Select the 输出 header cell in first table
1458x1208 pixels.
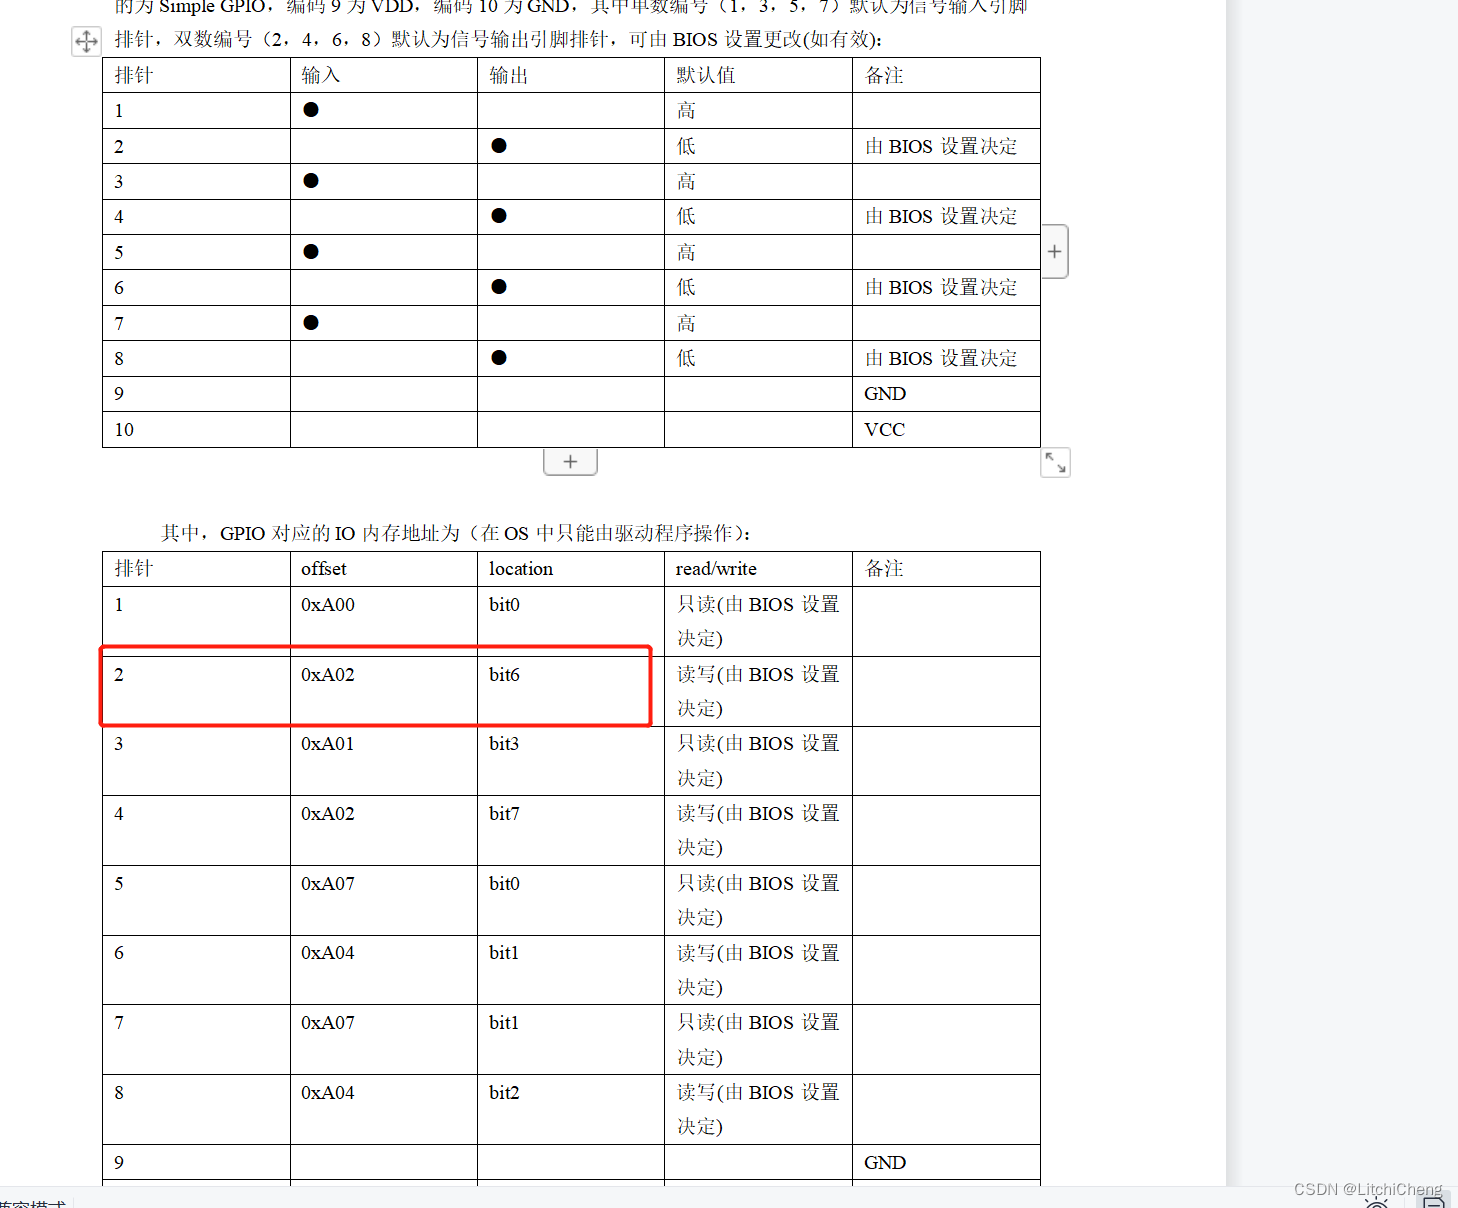pyautogui.click(x=571, y=75)
